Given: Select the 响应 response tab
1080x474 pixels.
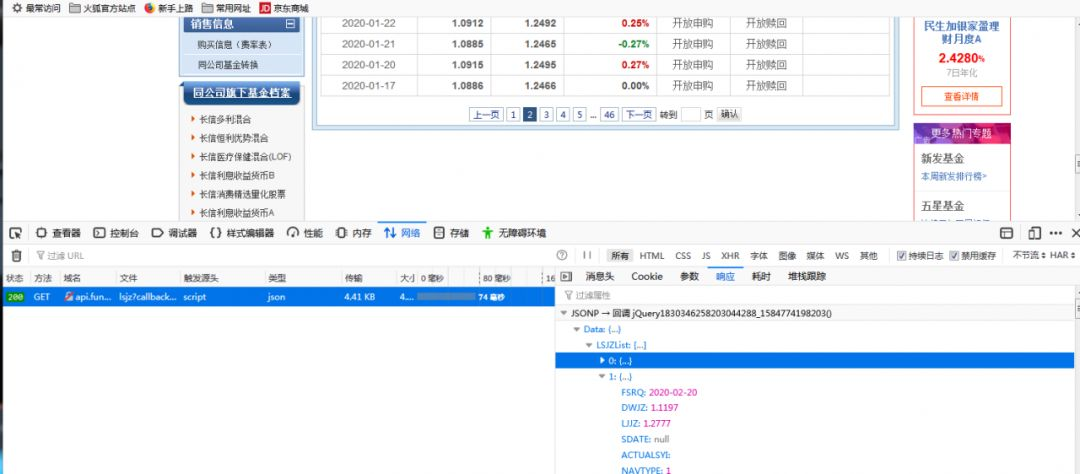Looking at the screenshot, I should click(725, 276).
